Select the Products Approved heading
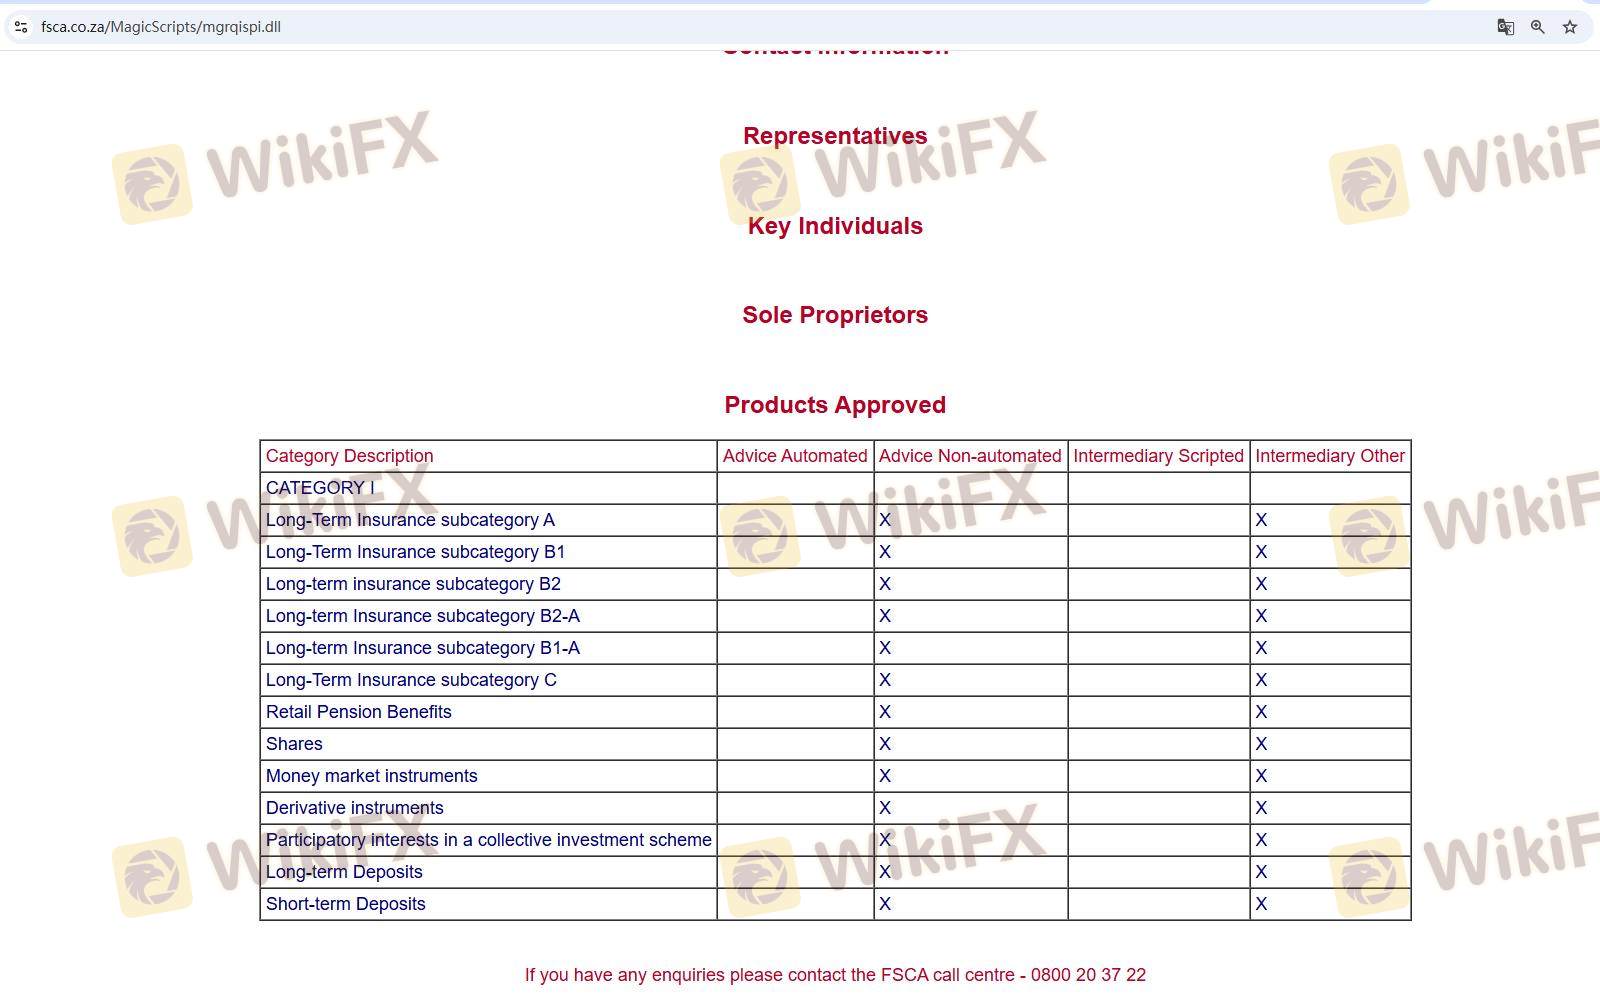 pos(835,405)
